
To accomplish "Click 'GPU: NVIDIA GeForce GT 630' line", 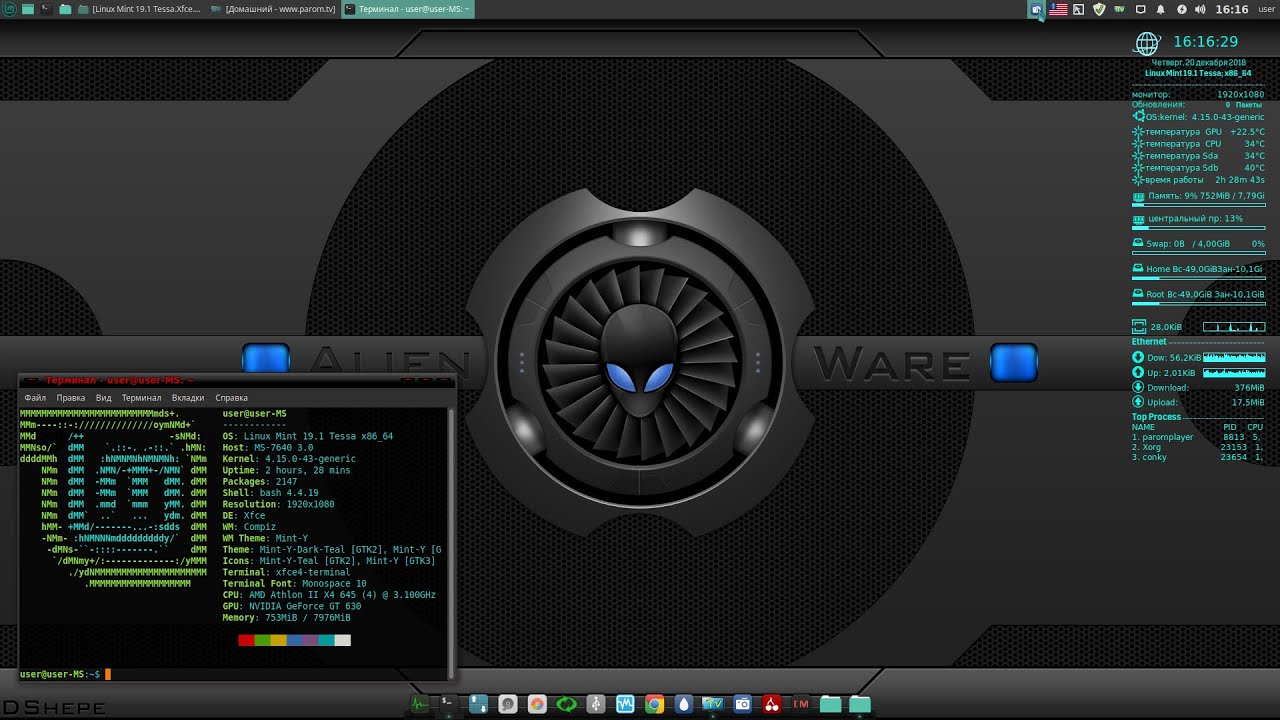I will pyautogui.click(x=292, y=606).
